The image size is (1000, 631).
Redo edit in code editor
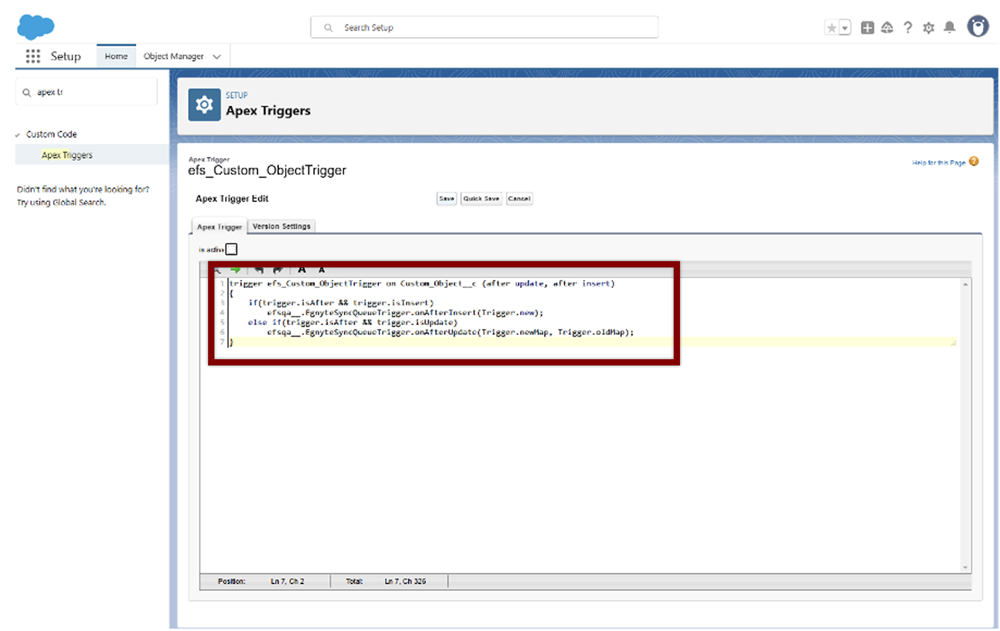[277, 270]
